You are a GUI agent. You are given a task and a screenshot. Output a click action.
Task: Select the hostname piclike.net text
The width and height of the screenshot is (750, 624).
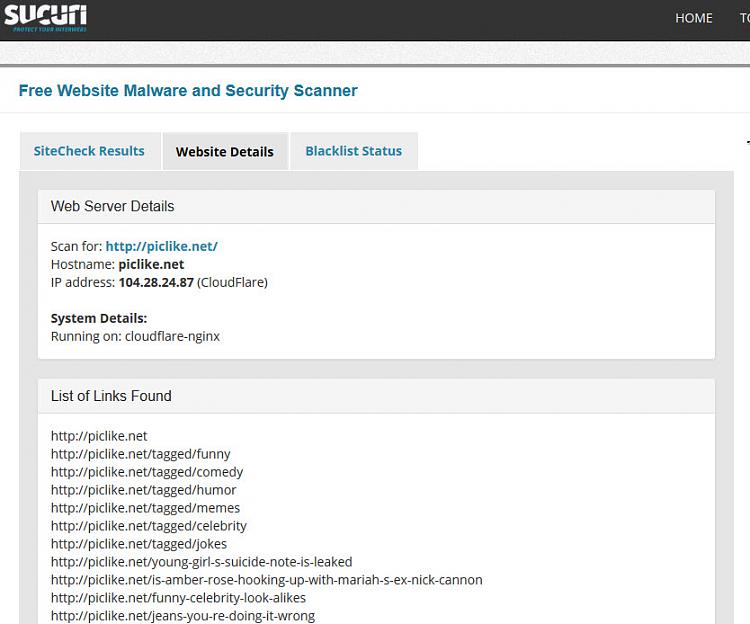(151, 264)
